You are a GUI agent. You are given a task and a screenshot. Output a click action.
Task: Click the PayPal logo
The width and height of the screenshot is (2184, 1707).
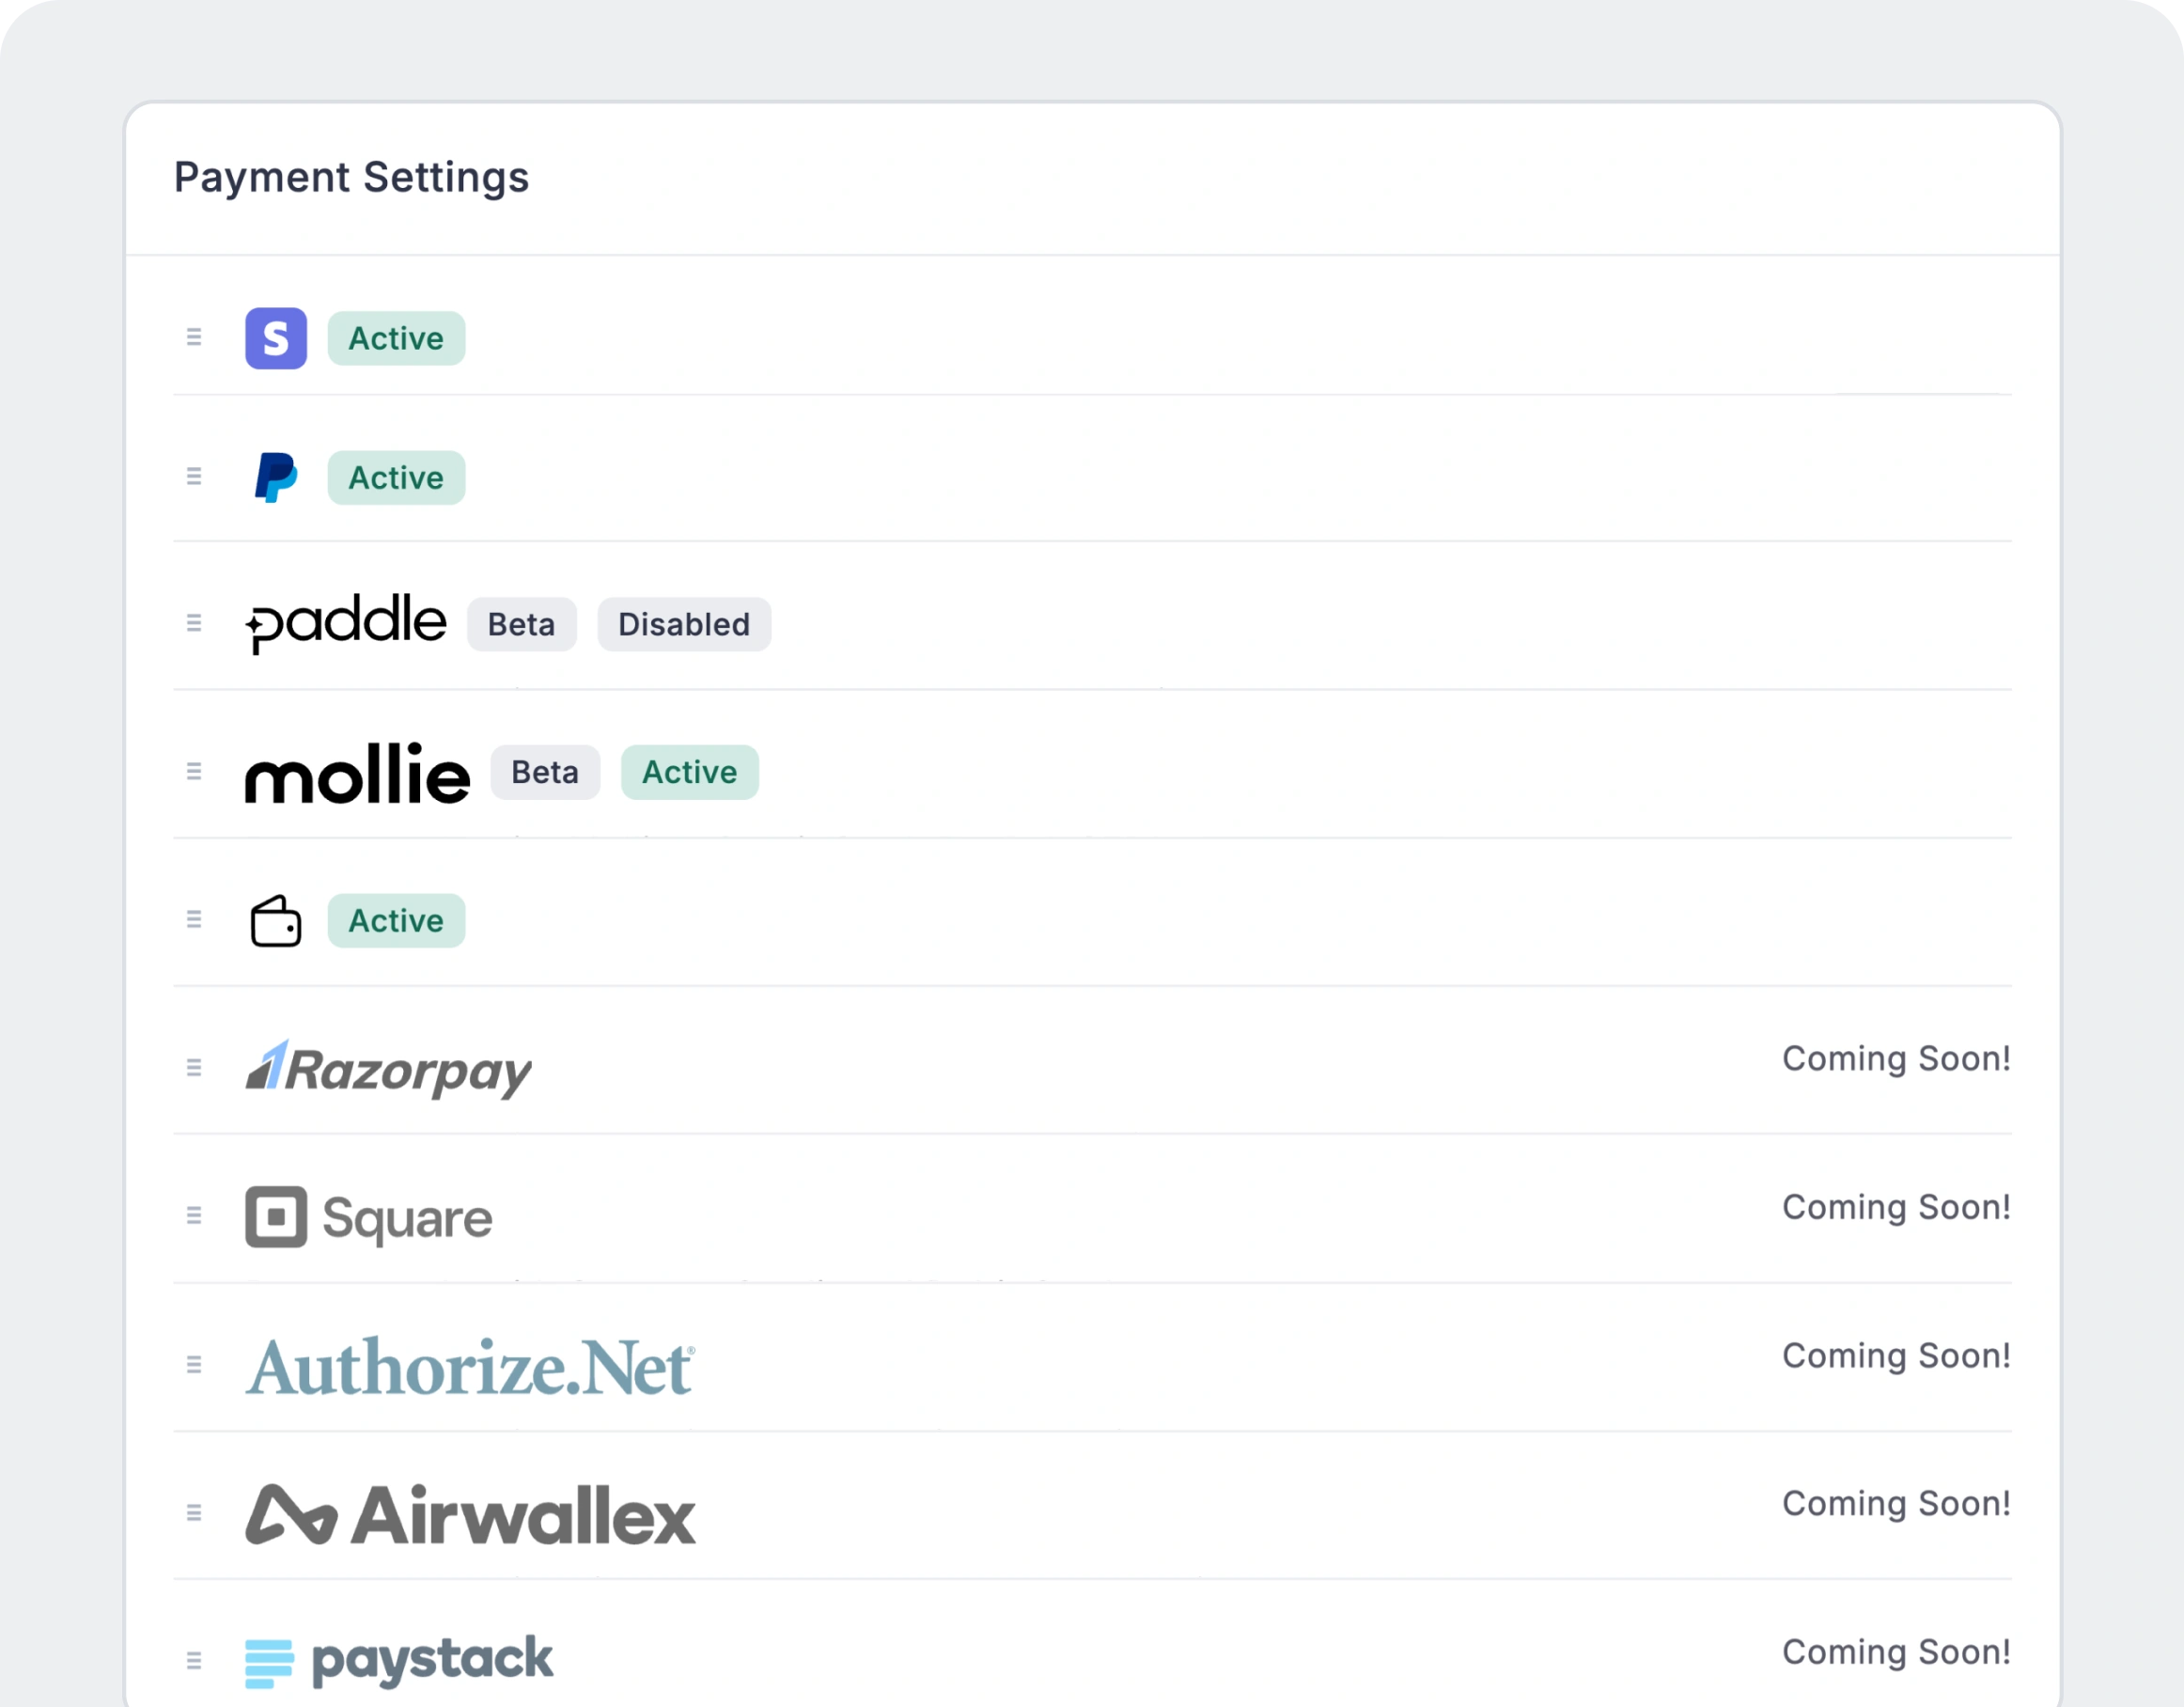click(x=276, y=478)
